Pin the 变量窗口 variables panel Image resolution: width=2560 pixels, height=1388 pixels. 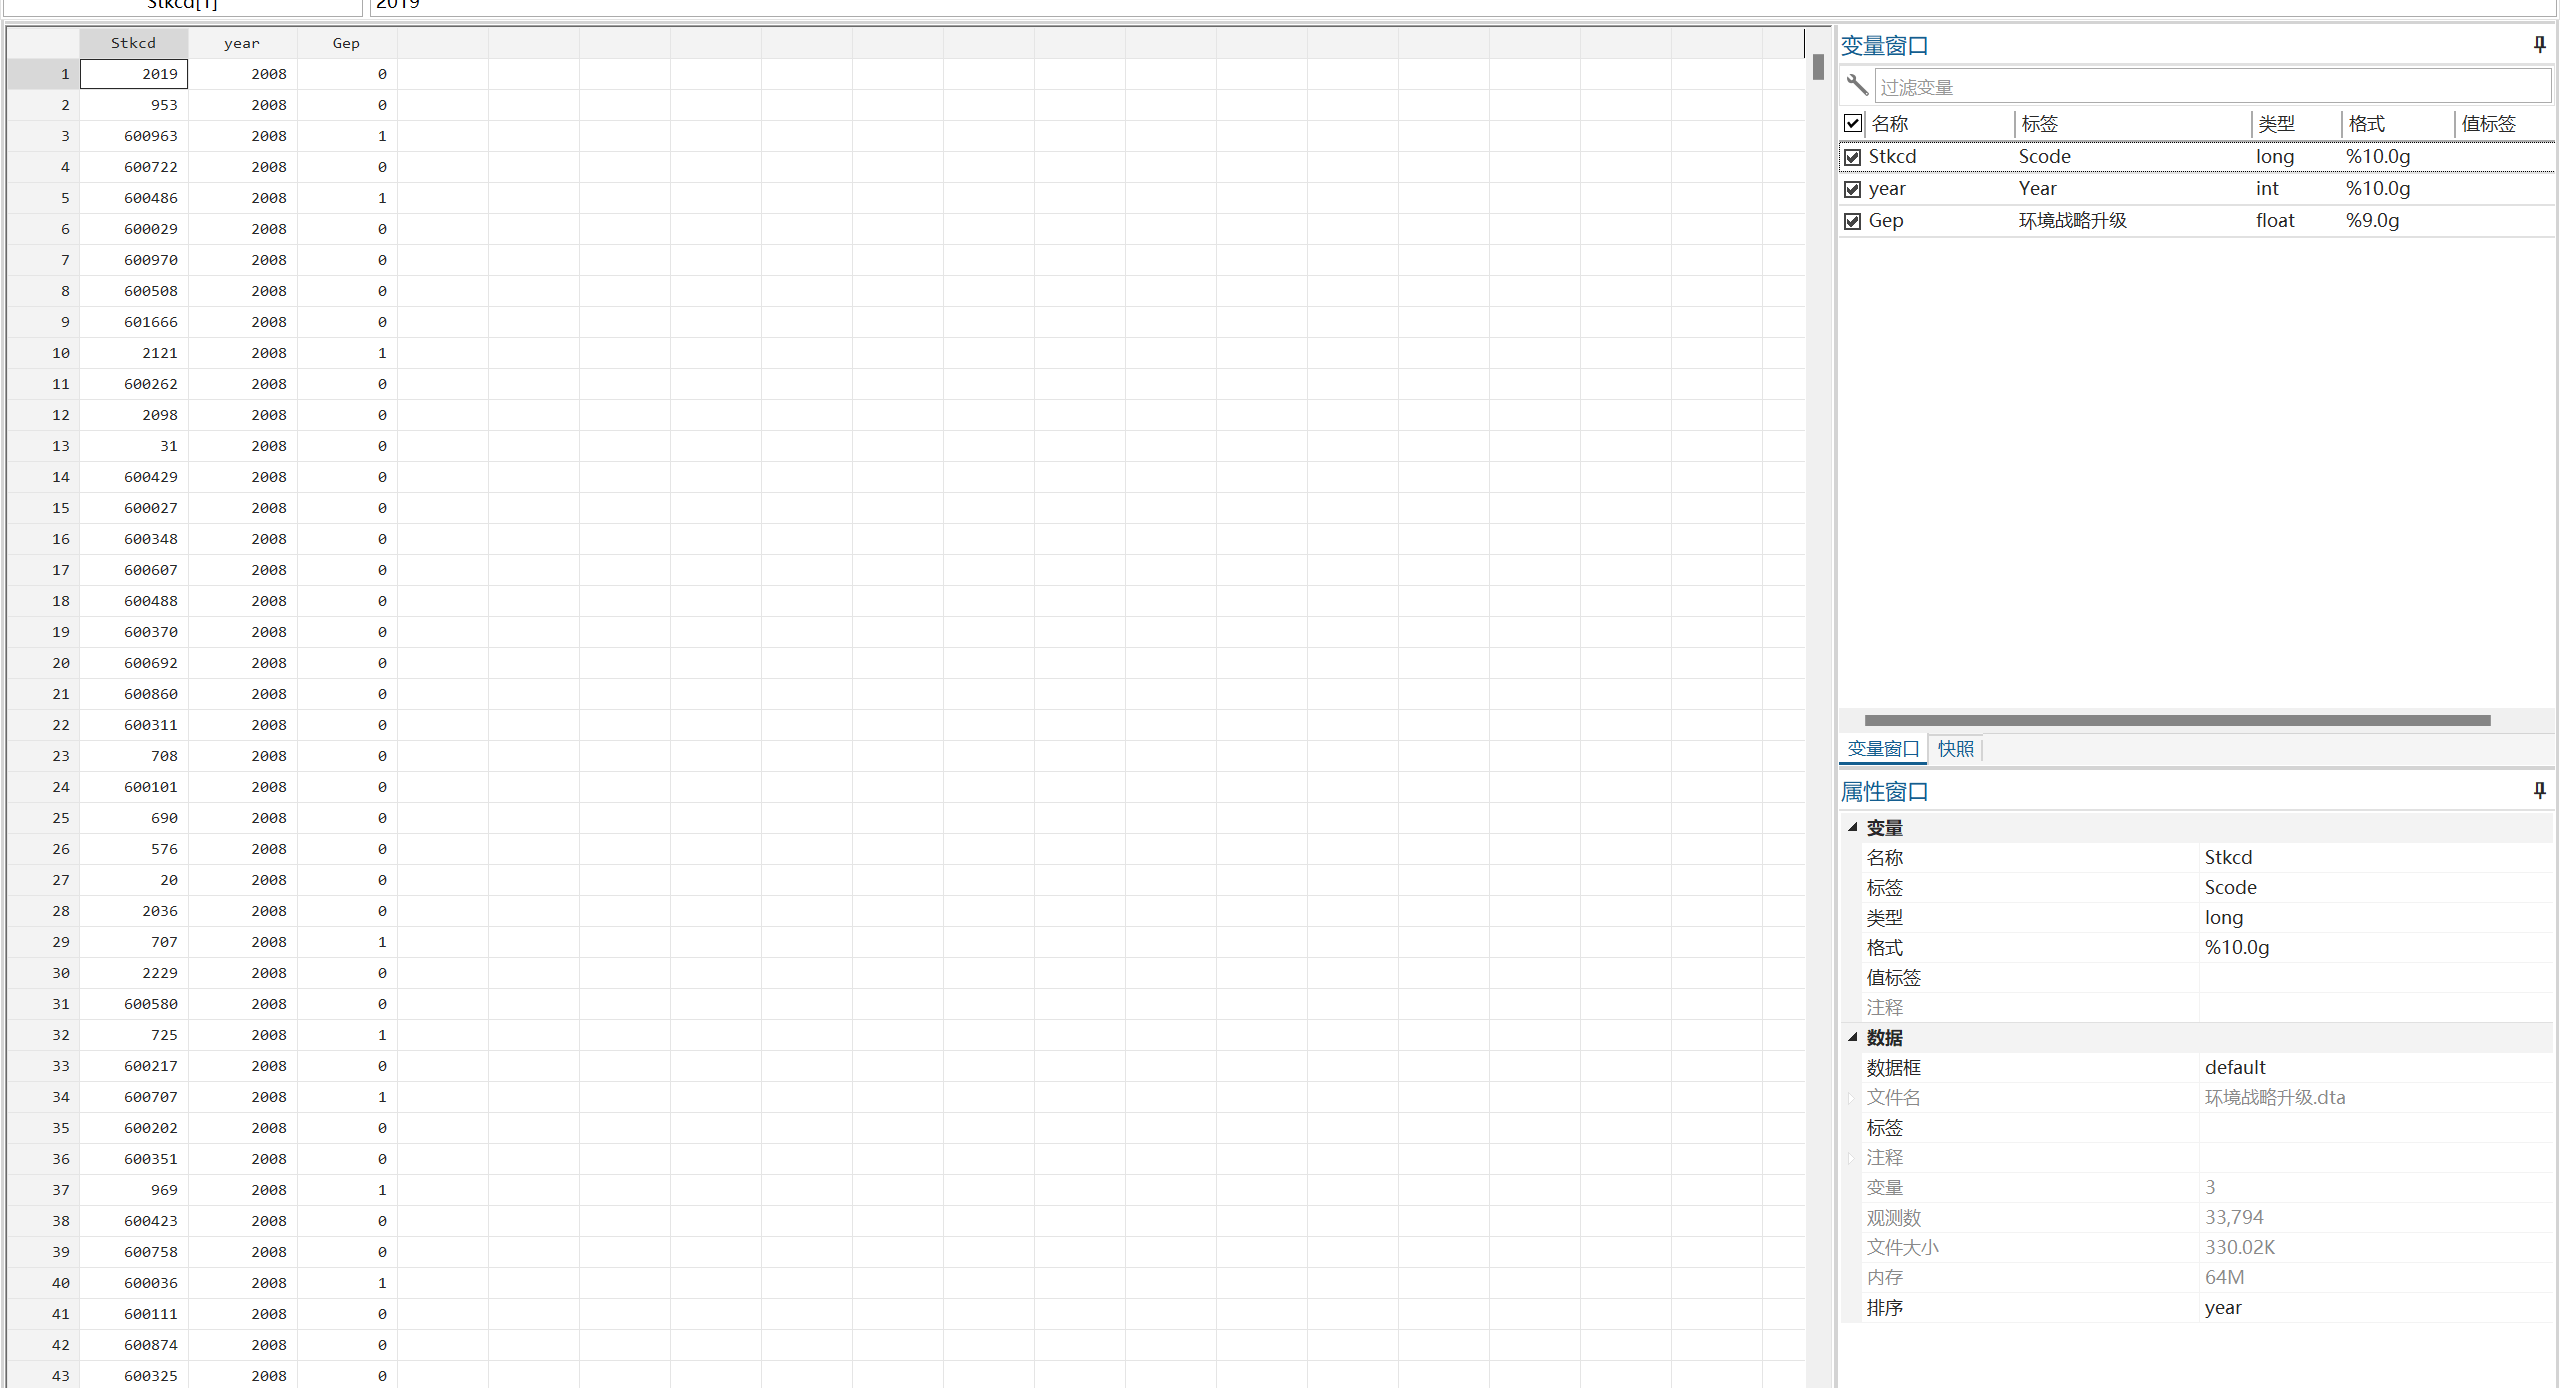click(2539, 45)
